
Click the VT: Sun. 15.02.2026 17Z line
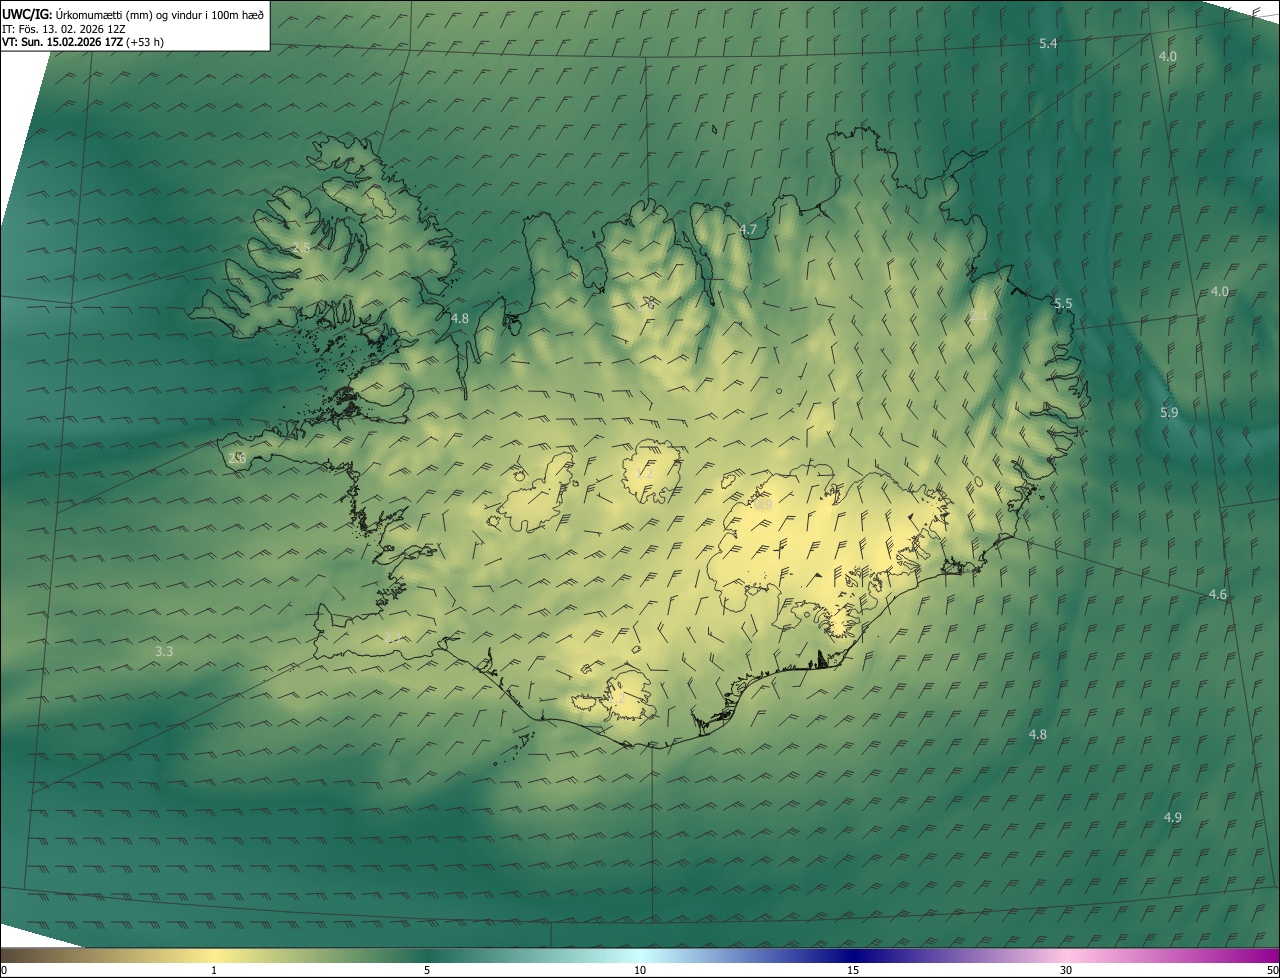83,42
